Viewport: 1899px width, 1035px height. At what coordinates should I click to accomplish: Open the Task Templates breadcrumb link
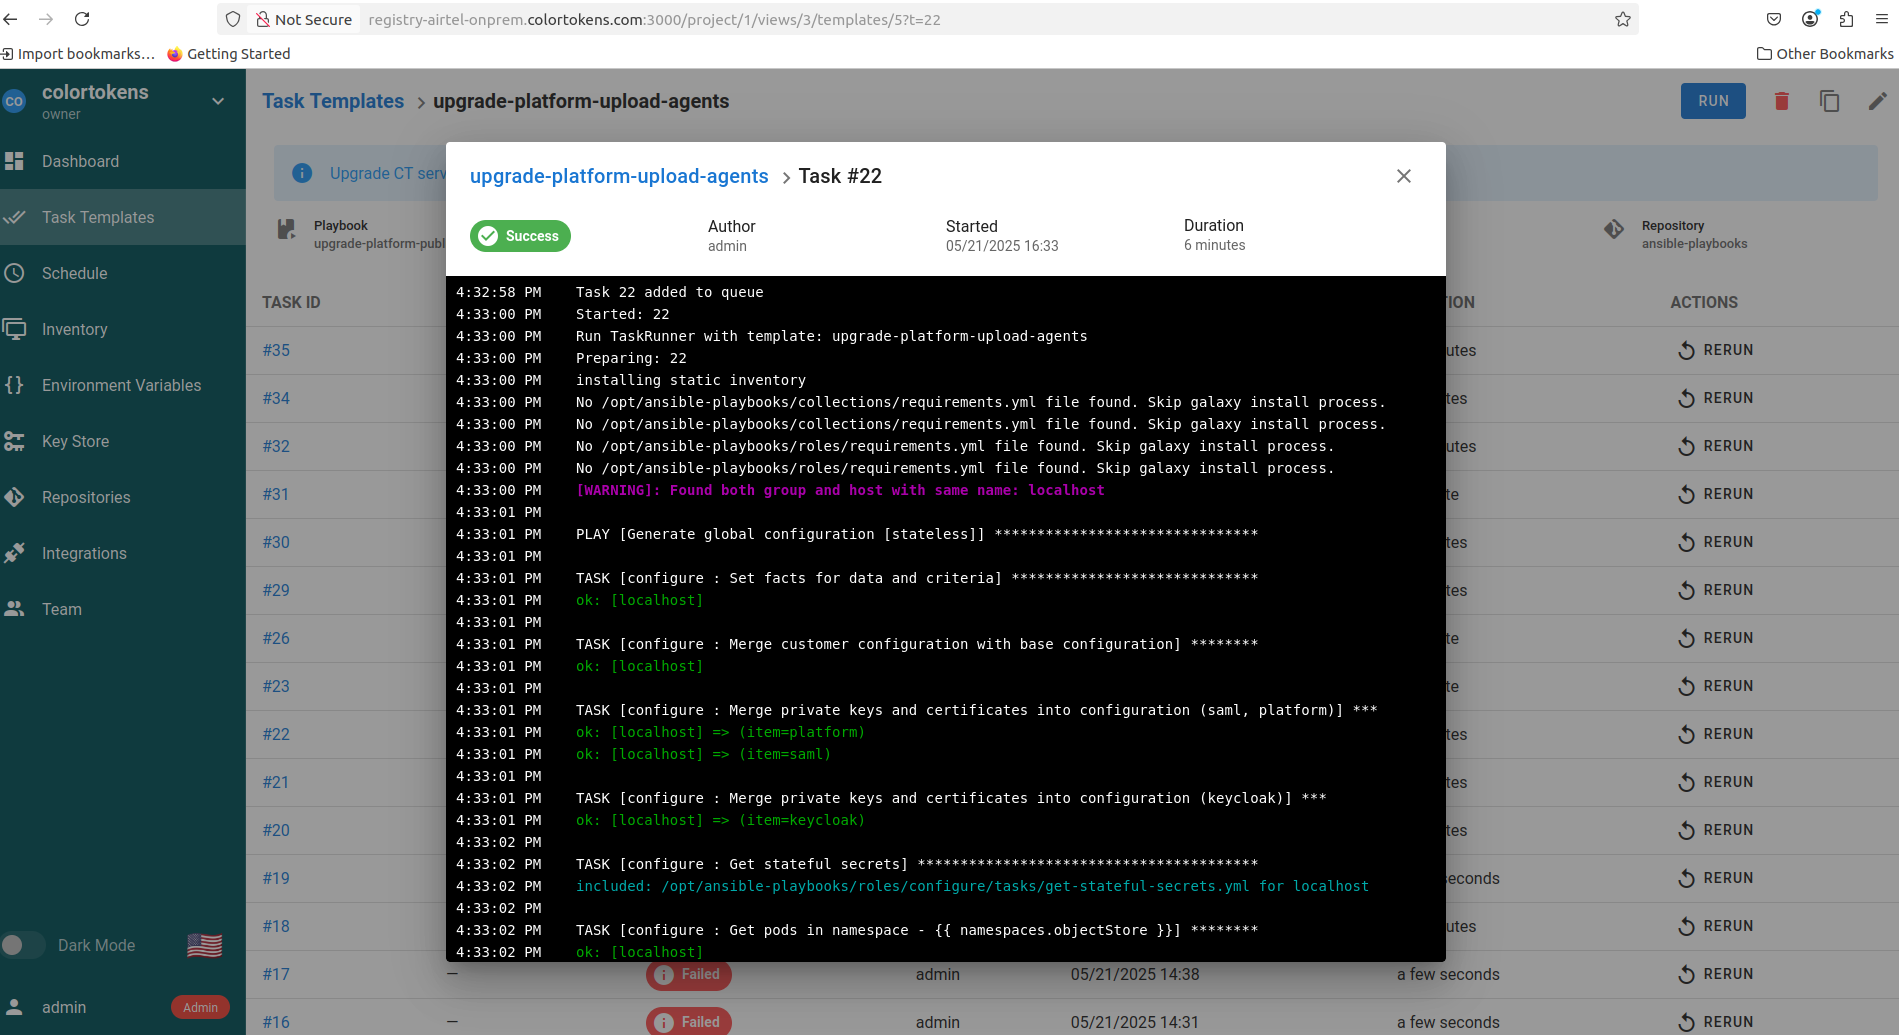point(333,101)
